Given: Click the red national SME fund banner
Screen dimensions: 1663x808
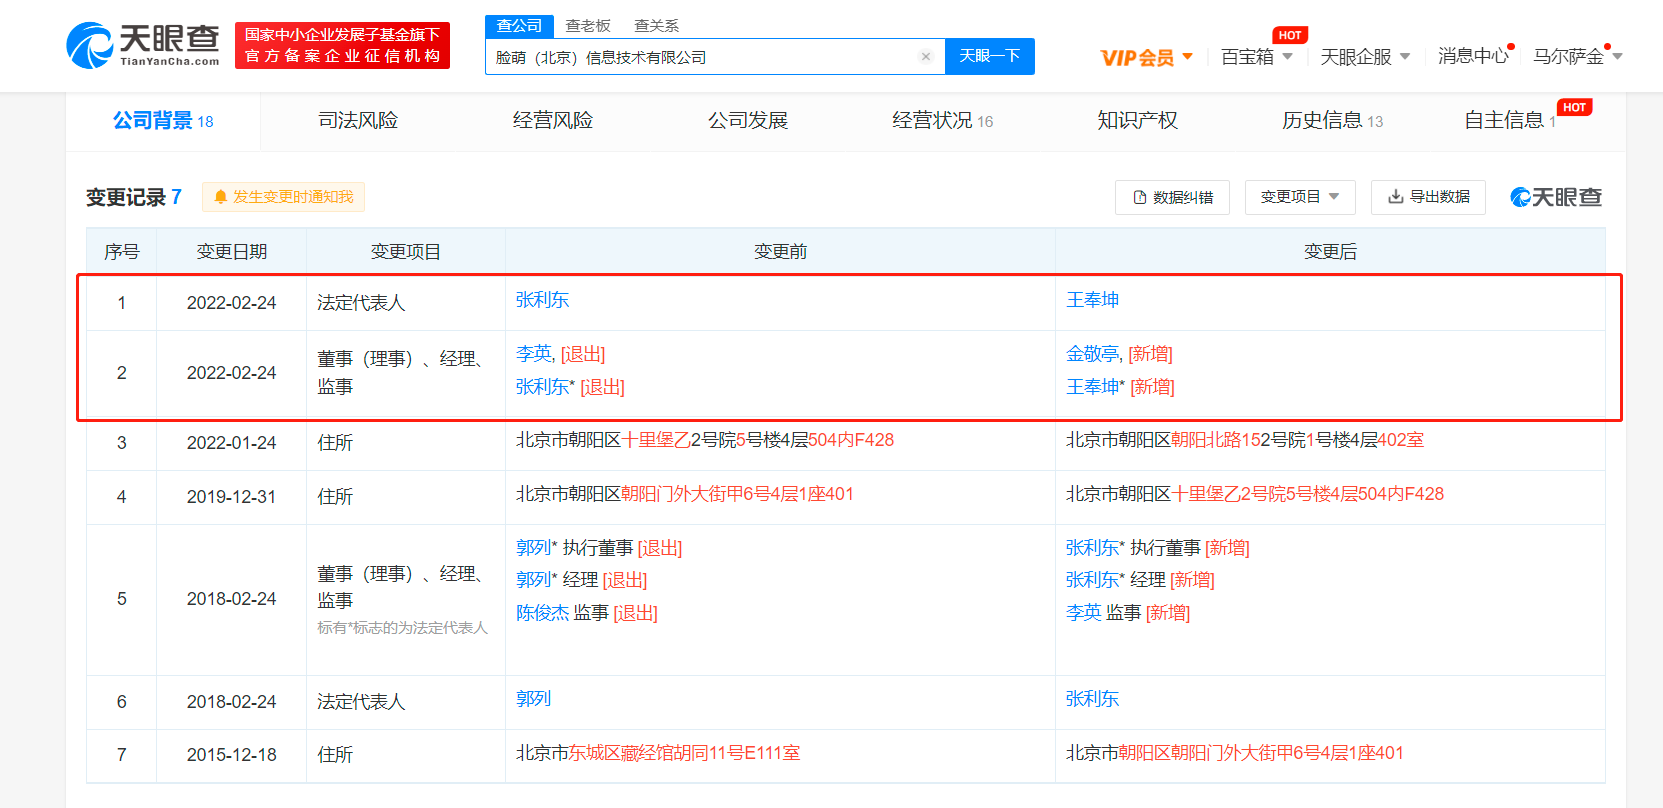Looking at the screenshot, I should [x=342, y=45].
